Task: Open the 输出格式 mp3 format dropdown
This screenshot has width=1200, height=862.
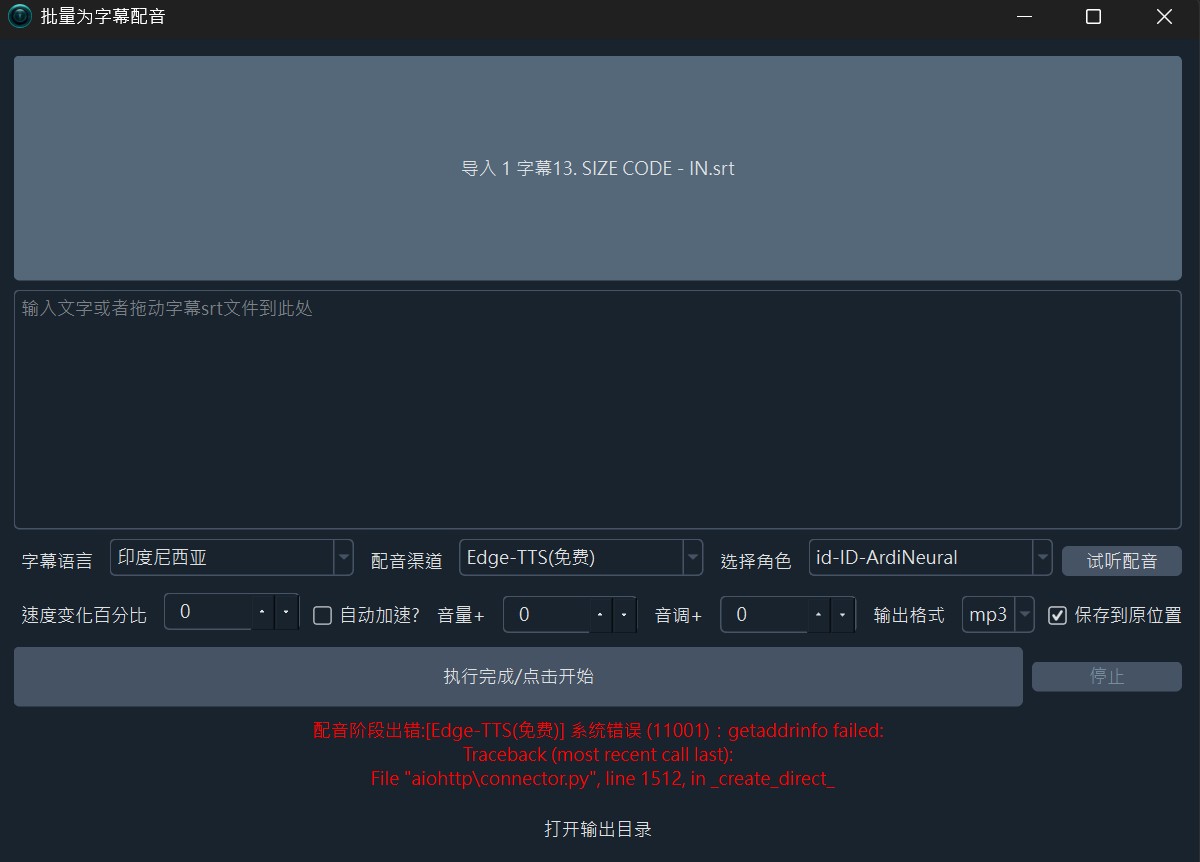Action: (x=997, y=615)
